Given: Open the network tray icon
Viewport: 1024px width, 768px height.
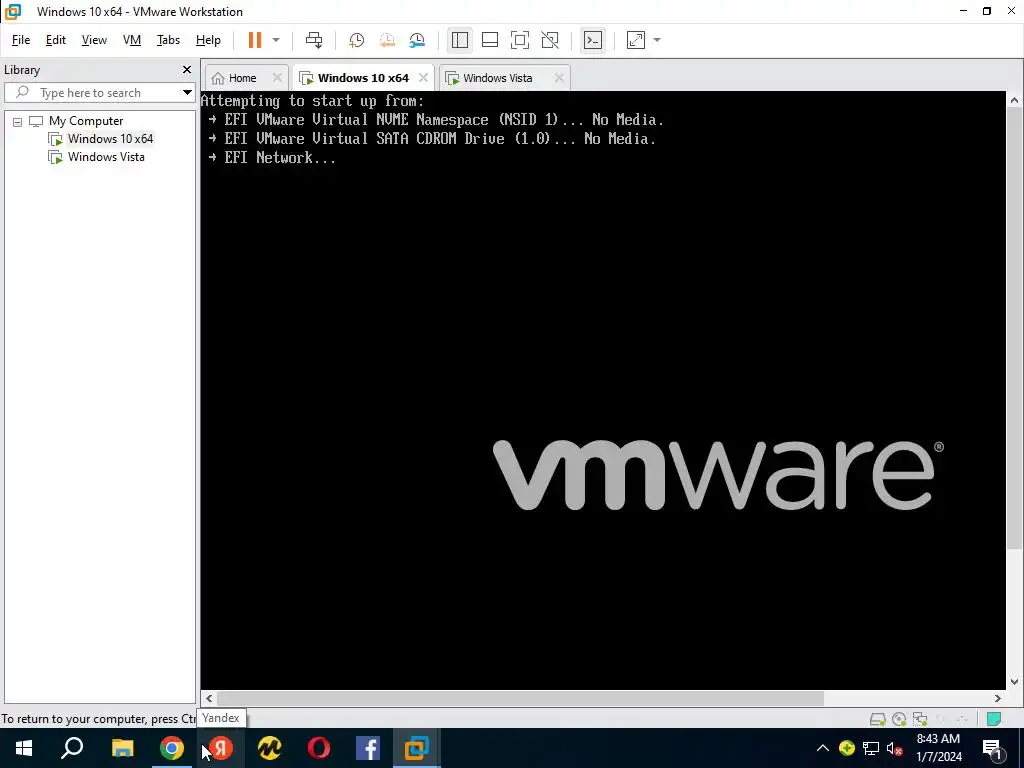Looking at the screenshot, I should coord(871,748).
